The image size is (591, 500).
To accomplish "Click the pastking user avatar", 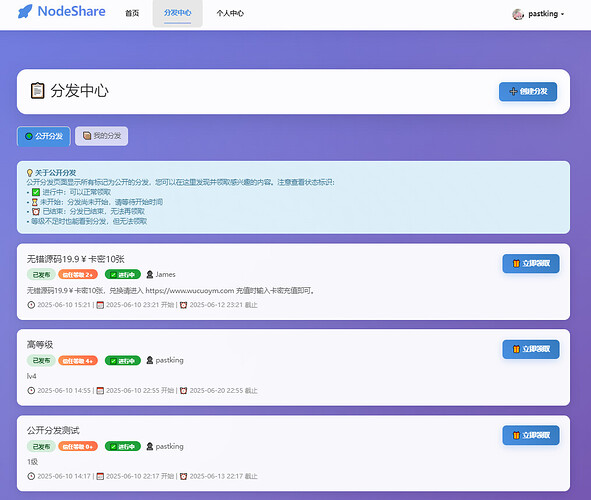I will pos(518,14).
